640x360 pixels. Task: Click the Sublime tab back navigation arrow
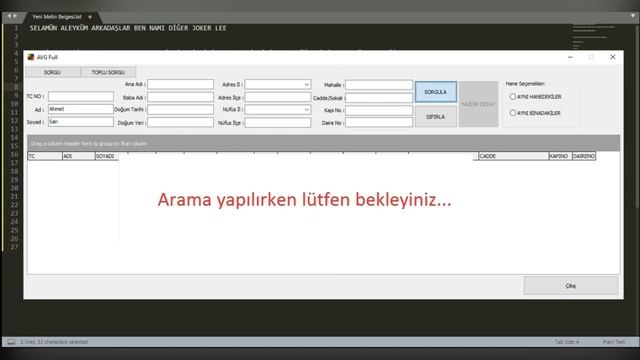[x=9, y=16]
